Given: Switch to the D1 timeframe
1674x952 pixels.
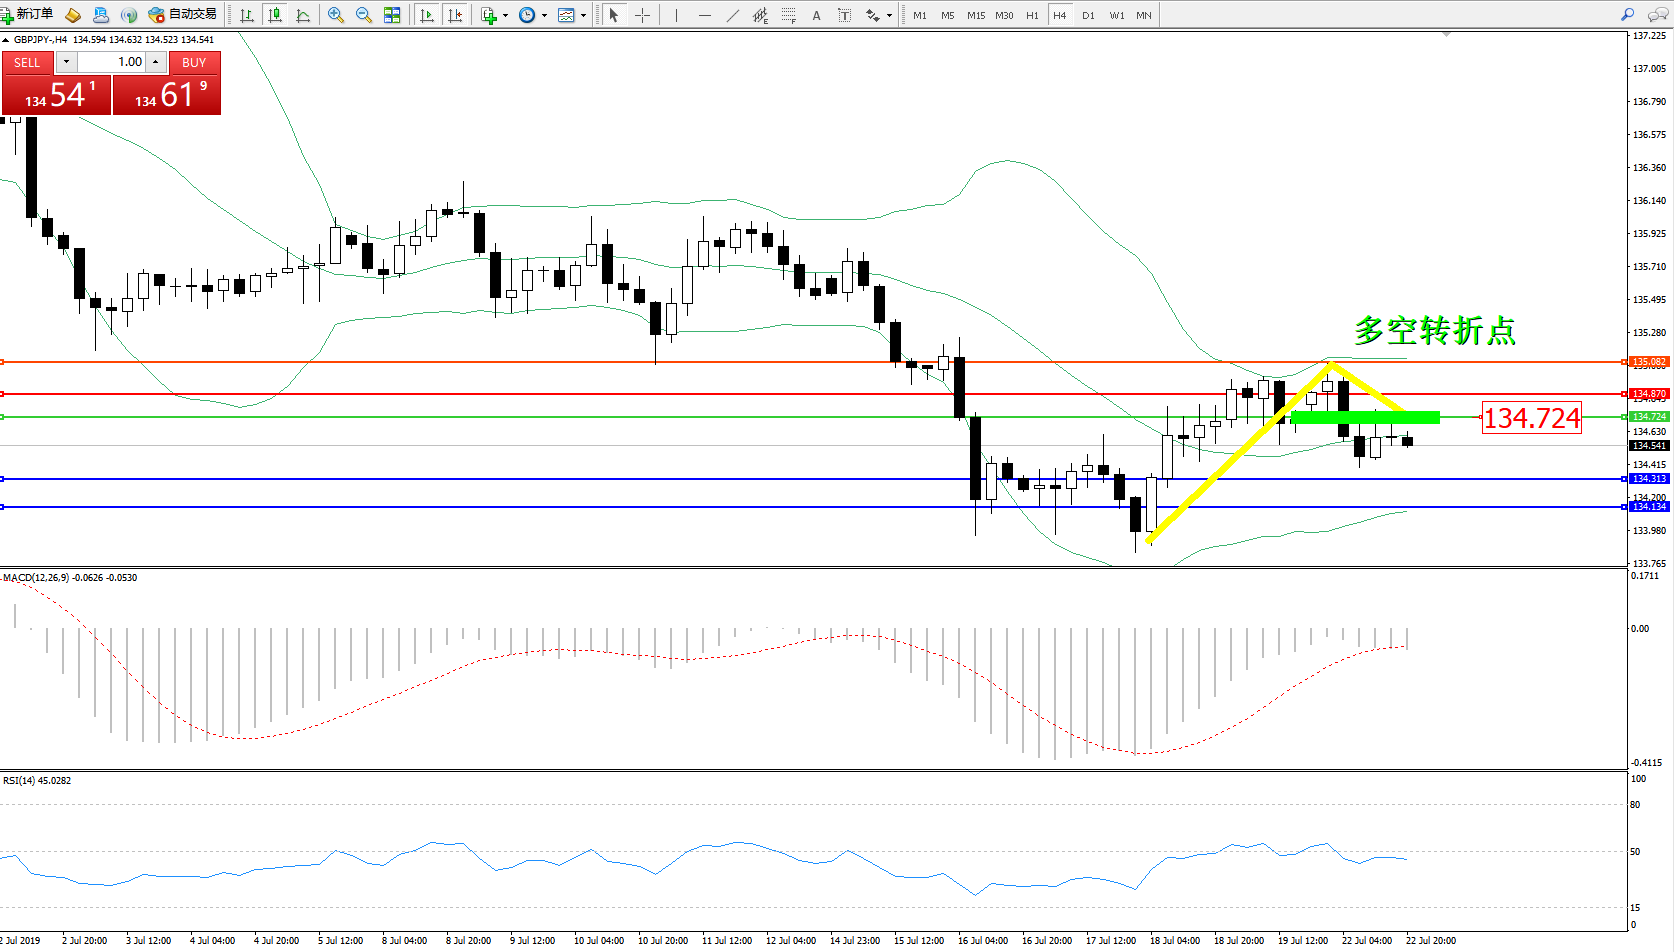Looking at the screenshot, I should (1088, 15).
